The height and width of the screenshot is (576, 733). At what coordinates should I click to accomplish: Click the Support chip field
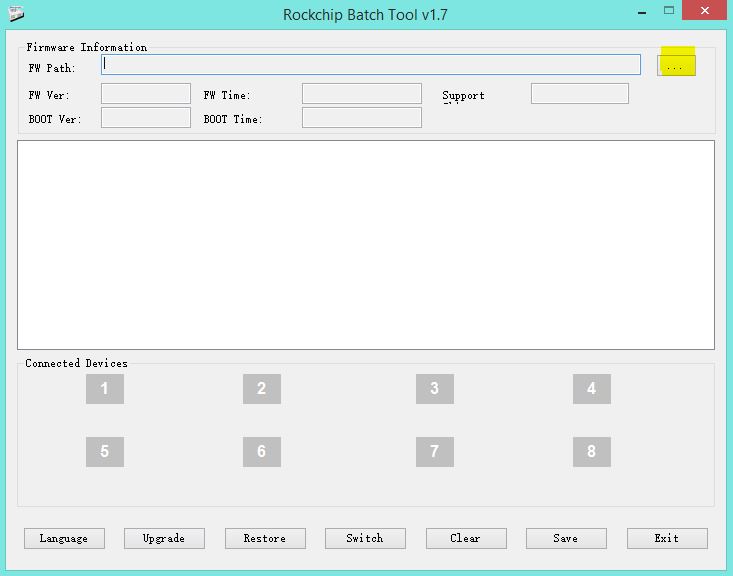pyautogui.click(x=580, y=94)
